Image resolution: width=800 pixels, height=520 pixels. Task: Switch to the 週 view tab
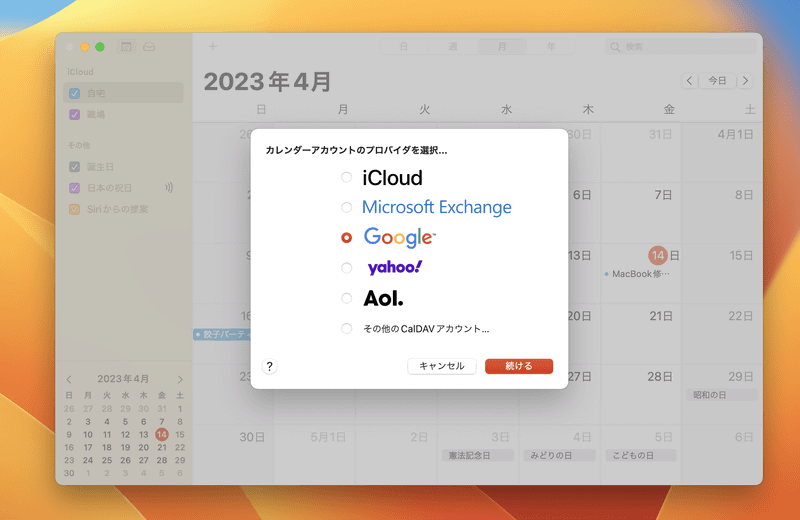453,47
